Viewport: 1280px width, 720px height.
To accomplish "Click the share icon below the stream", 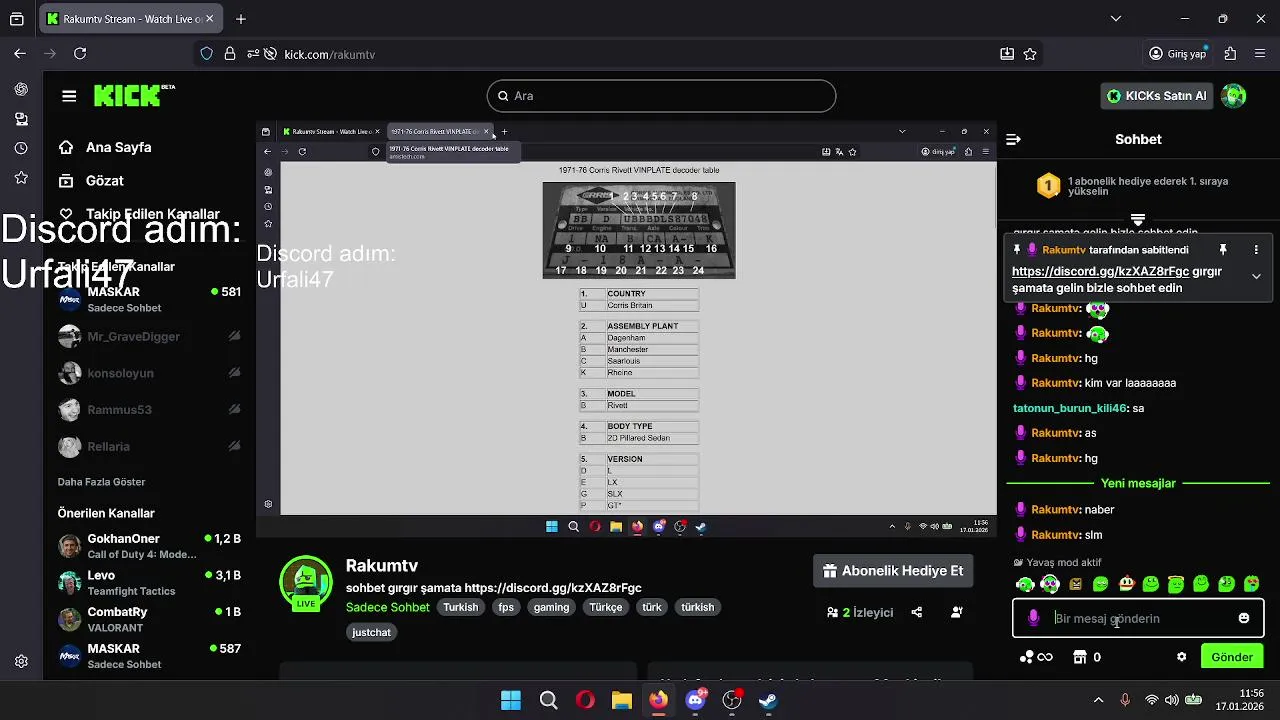I will (917, 612).
